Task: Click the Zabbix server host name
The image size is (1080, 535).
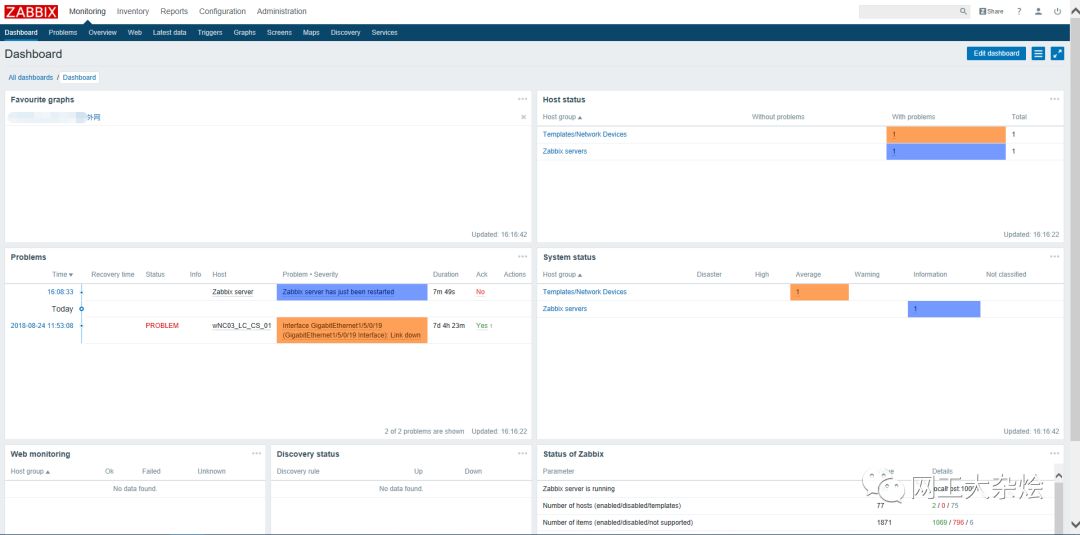Action: coord(233,292)
